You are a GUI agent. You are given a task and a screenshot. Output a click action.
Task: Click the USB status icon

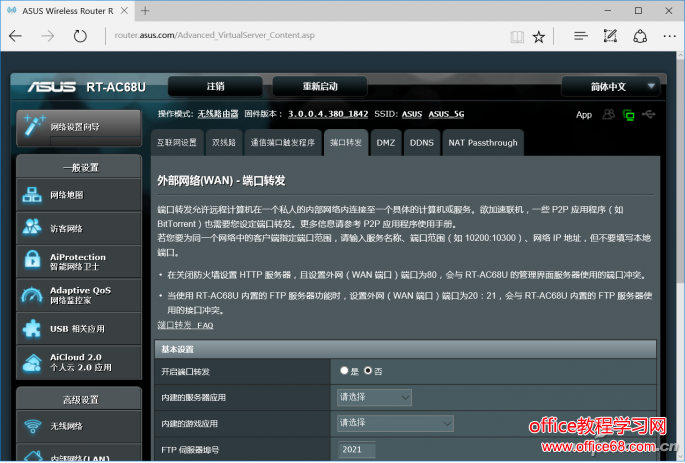[x=649, y=114]
